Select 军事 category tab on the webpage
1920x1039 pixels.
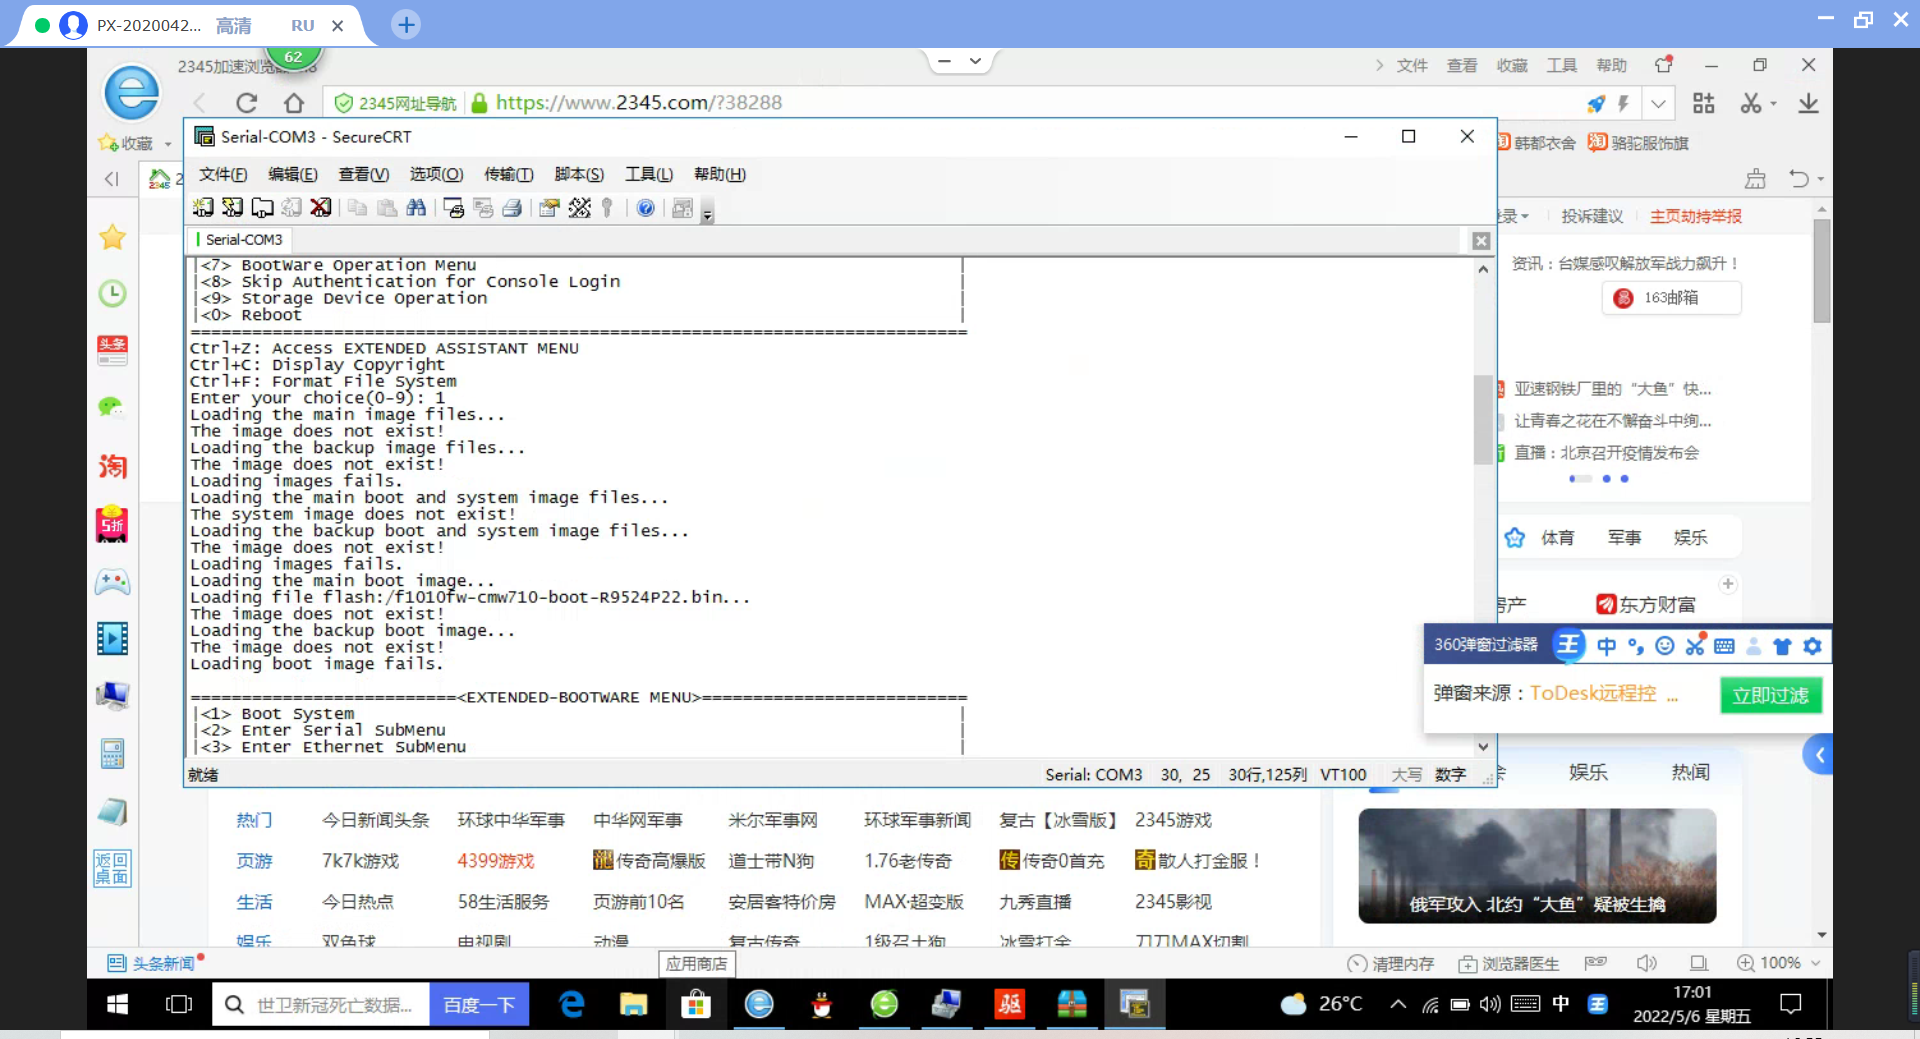coord(1625,538)
